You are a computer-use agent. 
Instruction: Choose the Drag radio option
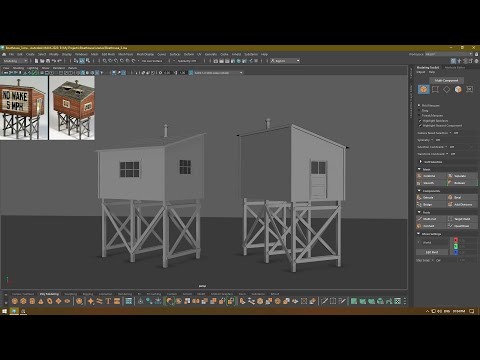(419, 110)
